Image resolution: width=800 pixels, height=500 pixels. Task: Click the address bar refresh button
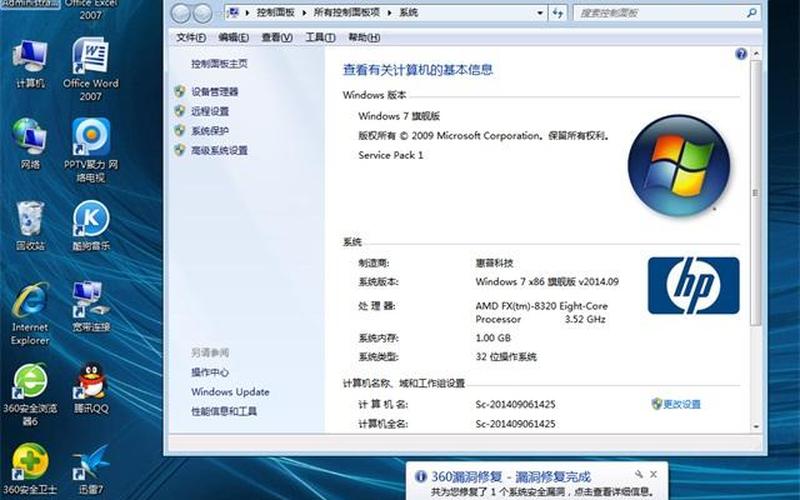(x=558, y=13)
